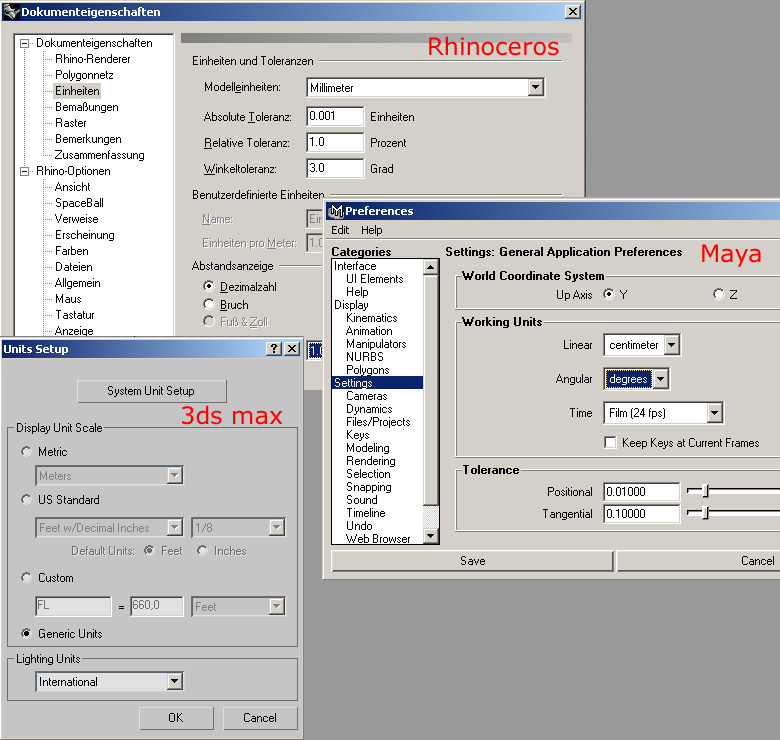780x740 pixels.
Task: Select Display category in Maya list
Action: click(351, 305)
